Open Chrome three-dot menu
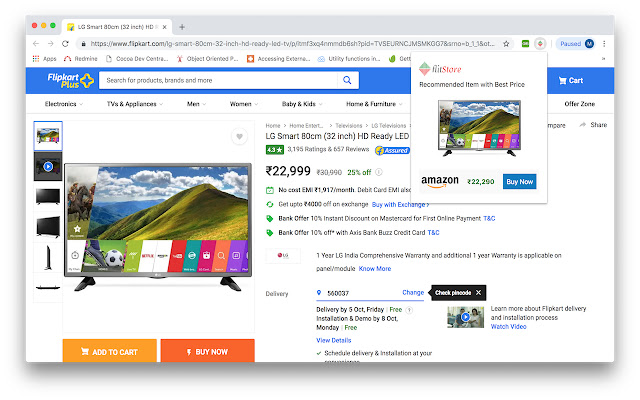640x400 pixels. 604,44
